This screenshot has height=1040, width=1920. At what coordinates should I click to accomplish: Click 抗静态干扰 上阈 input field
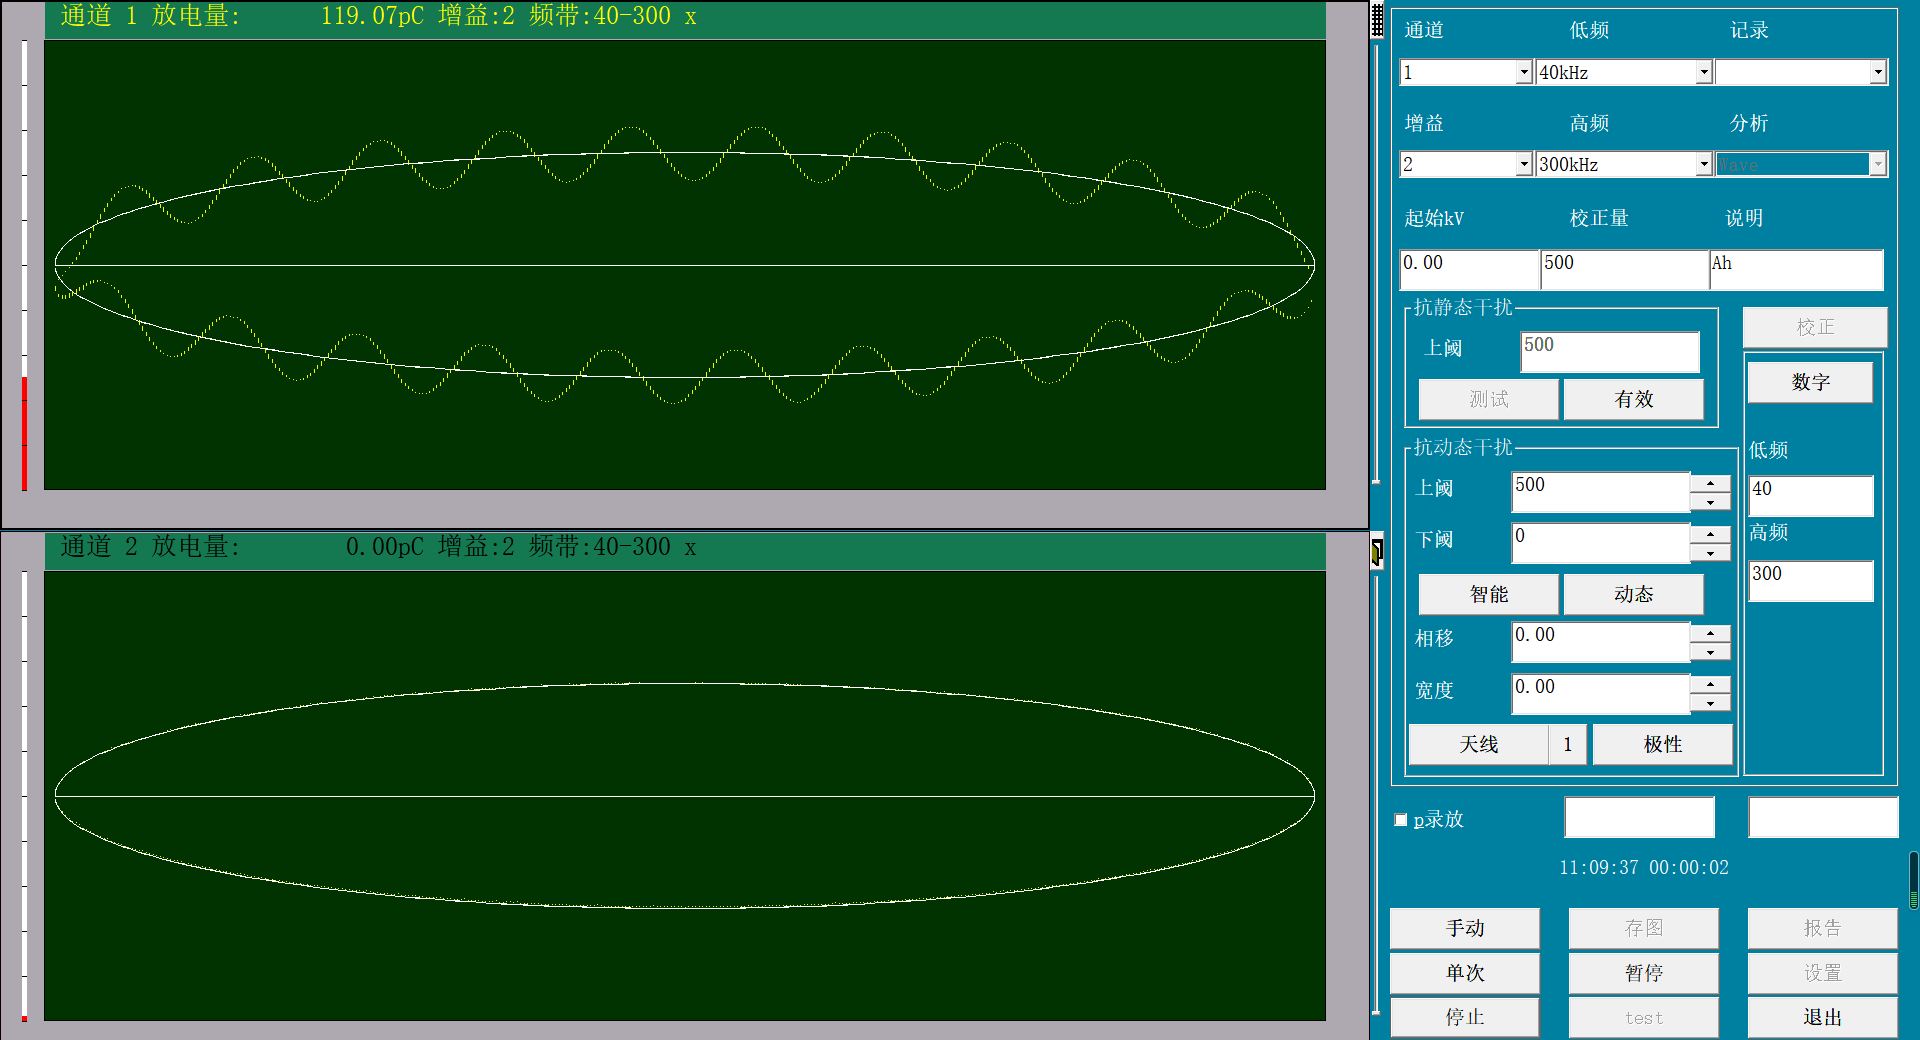(x=1609, y=352)
